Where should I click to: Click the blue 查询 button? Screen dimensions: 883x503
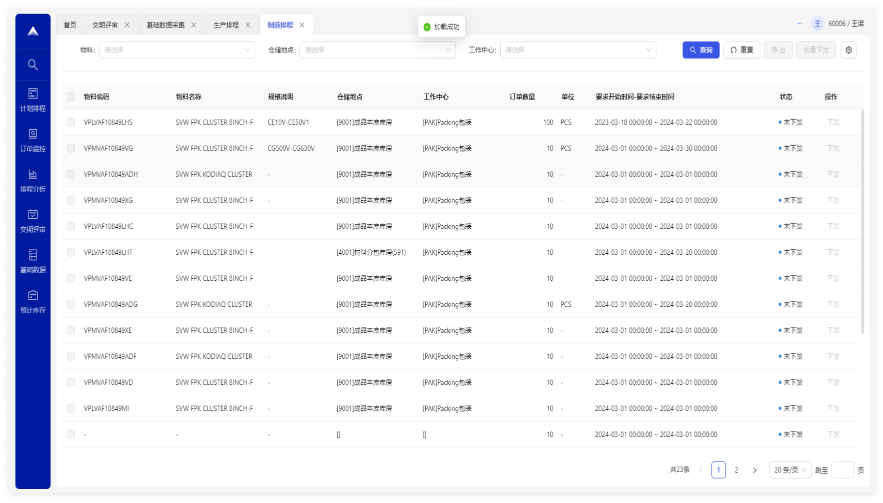coord(701,50)
